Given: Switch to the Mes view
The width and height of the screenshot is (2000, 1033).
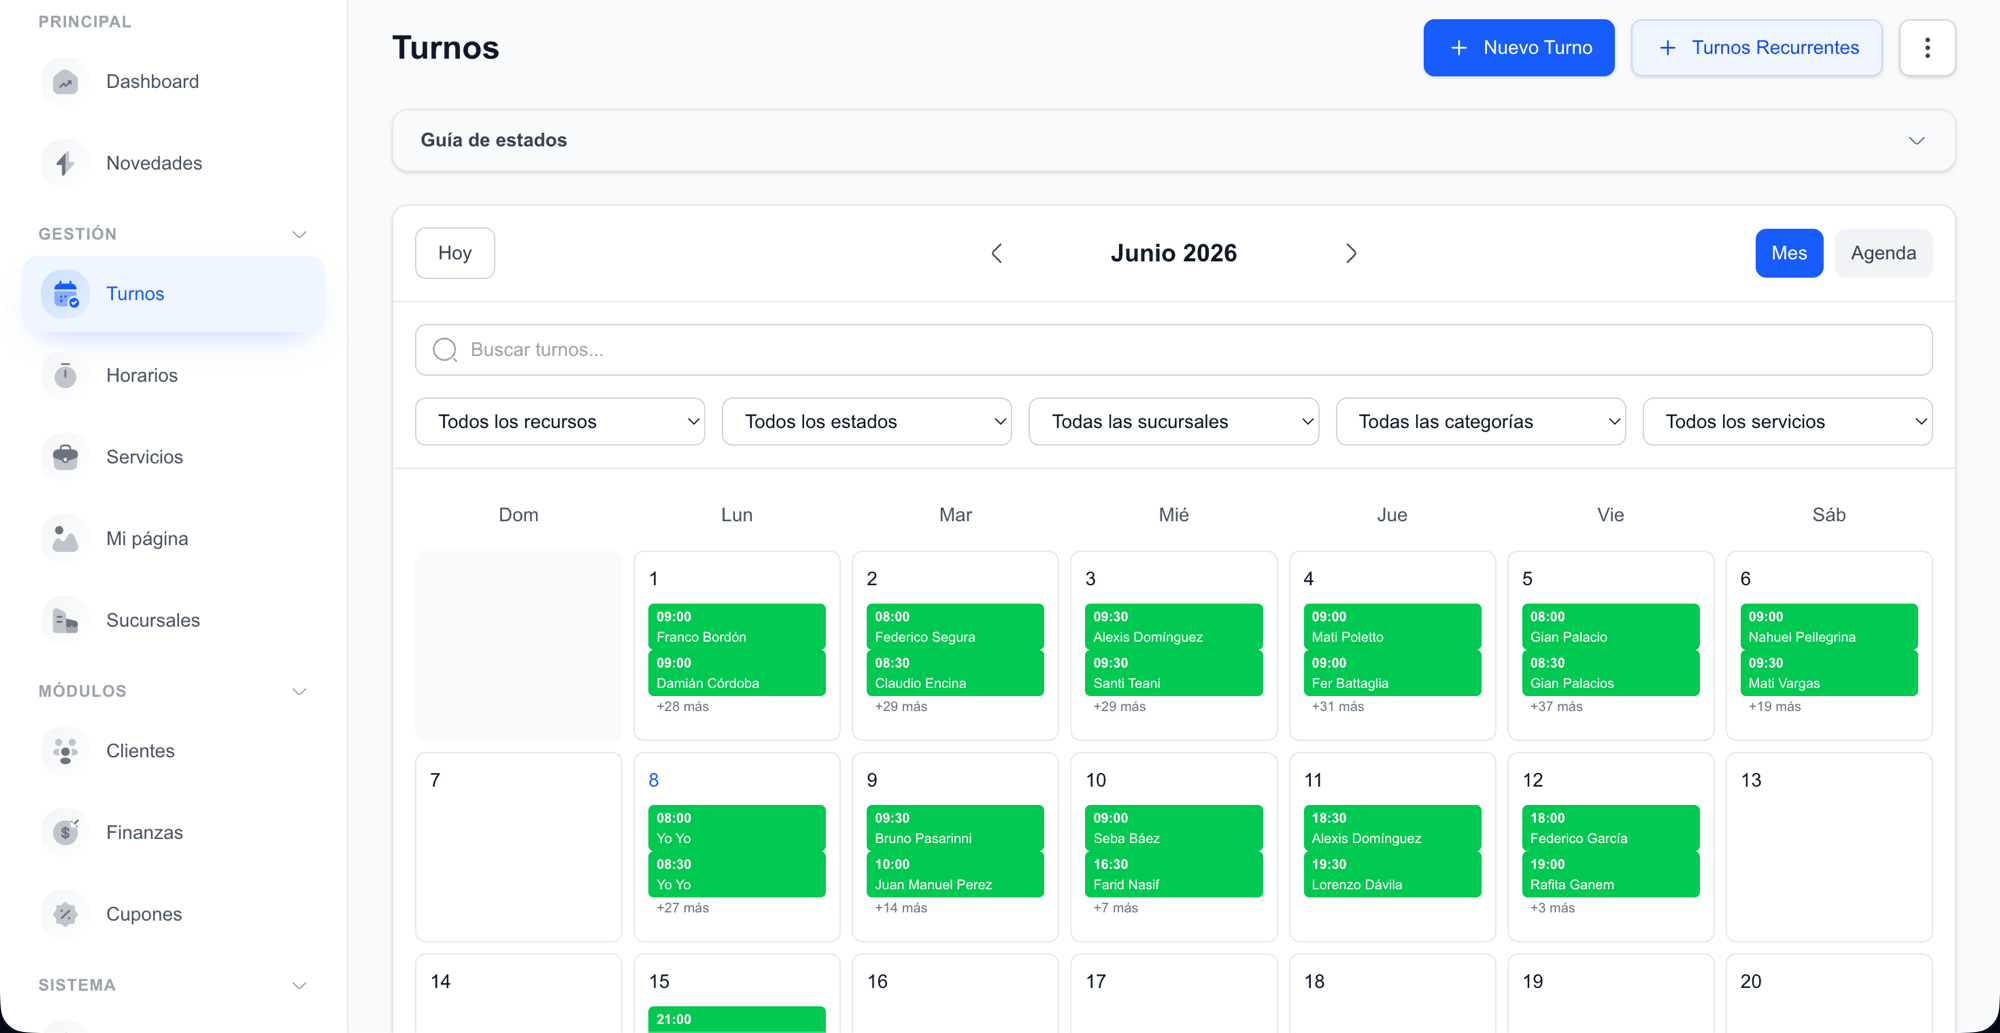Looking at the screenshot, I should click(x=1789, y=253).
